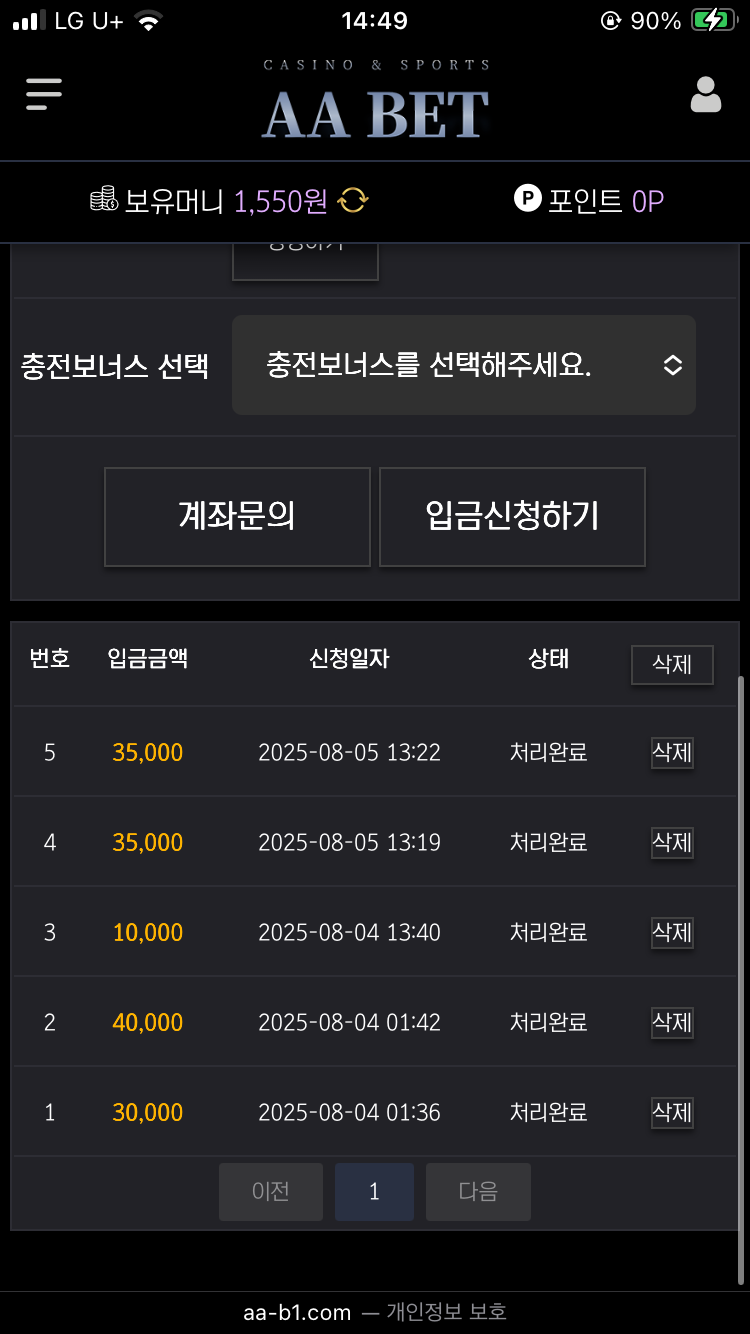The width and height of the screenshot is (750, 1334).
Task: Tap the P point icon
Action: (527, 199)
